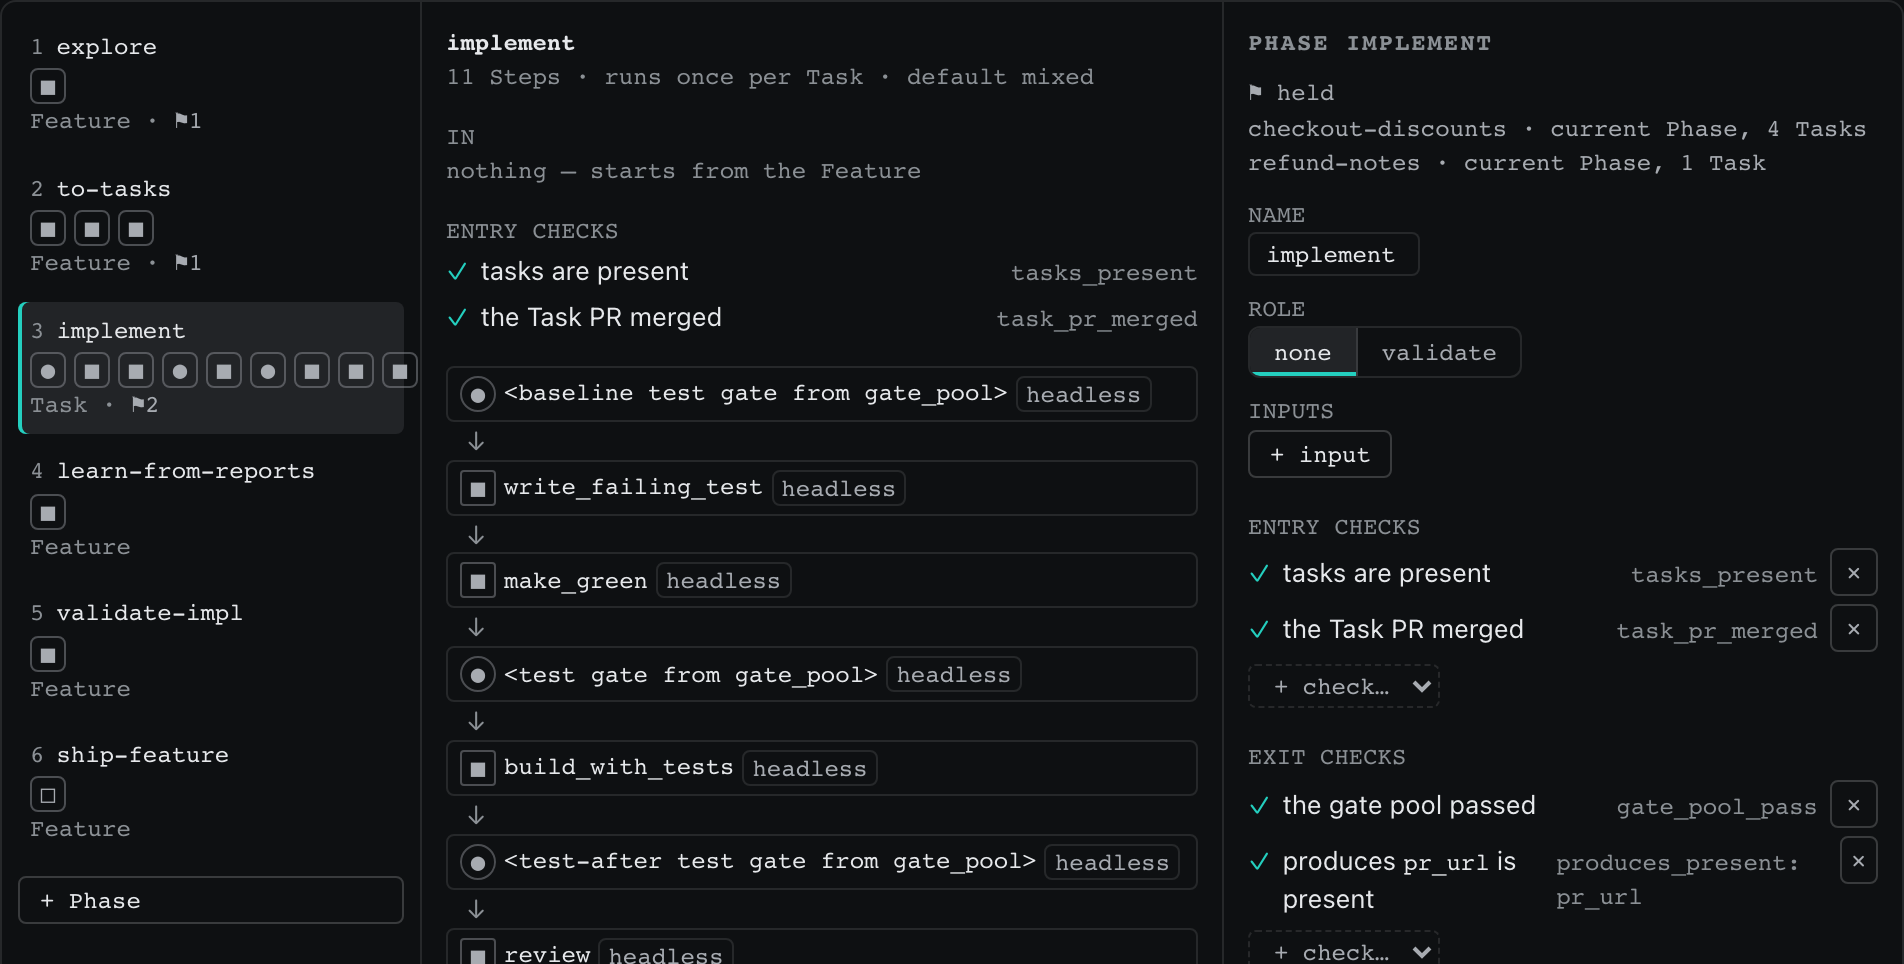Image resolution: width=1904 pixels, height=964 pixels.
Task: Remove task_pr_merged entry check
Action: 1854,629
